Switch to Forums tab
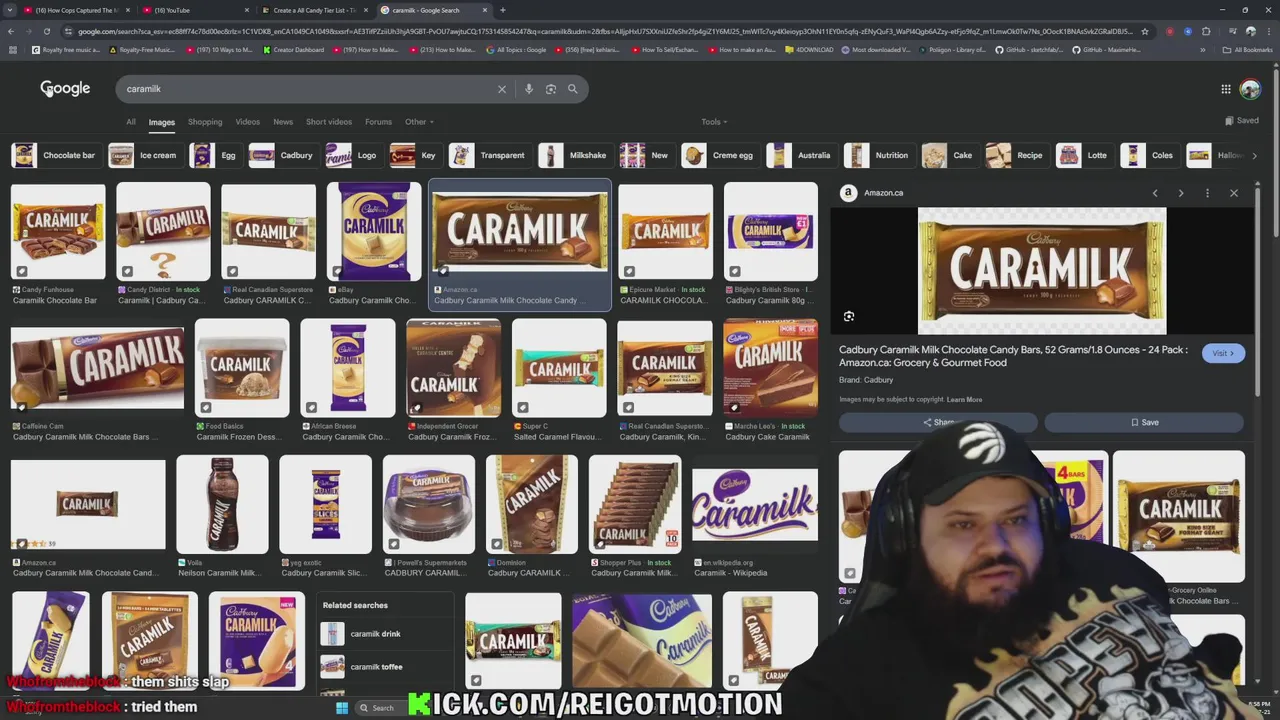Screen dimensions: 1280x720 [378, 122]
